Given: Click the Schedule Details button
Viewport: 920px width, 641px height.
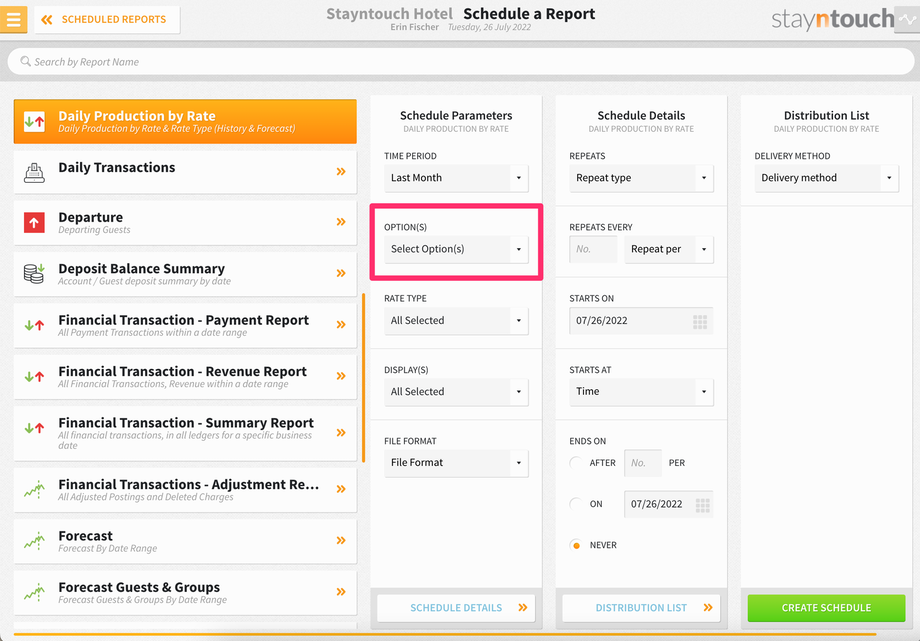Looking at the screenshot, I should 456,608.
